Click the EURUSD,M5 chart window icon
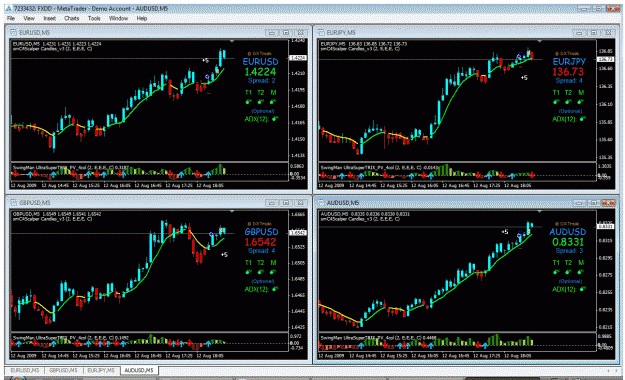Image resolution: width=625 pixels, height=380 pixels. [13, 33]
